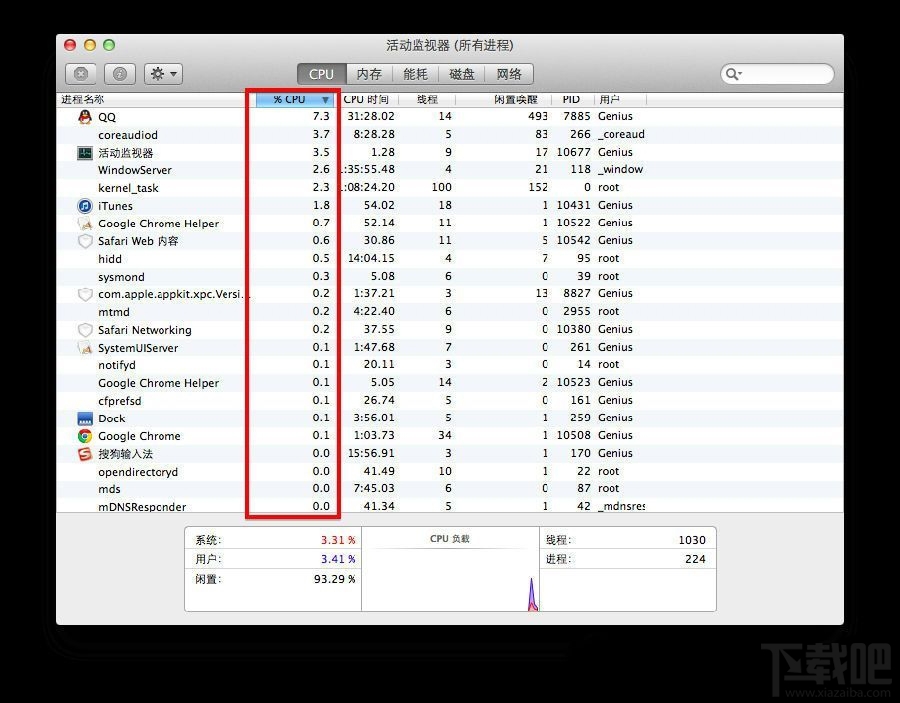Click QQ's CPU time 31:28.02

pos(371,116)
